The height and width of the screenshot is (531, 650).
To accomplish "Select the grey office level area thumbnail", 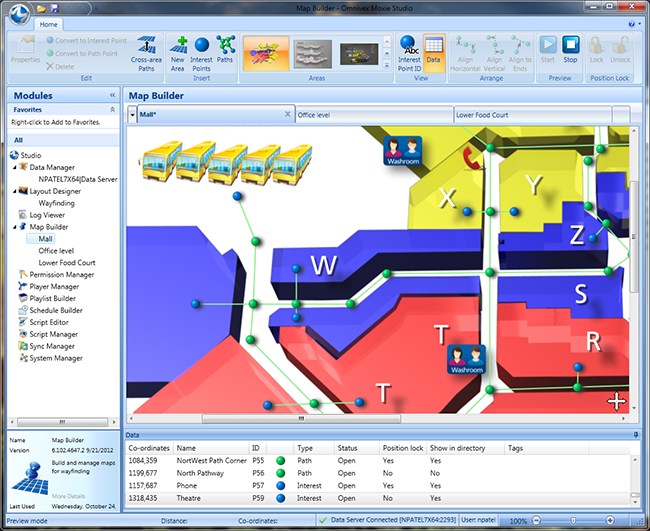I will tap(313, 54).
